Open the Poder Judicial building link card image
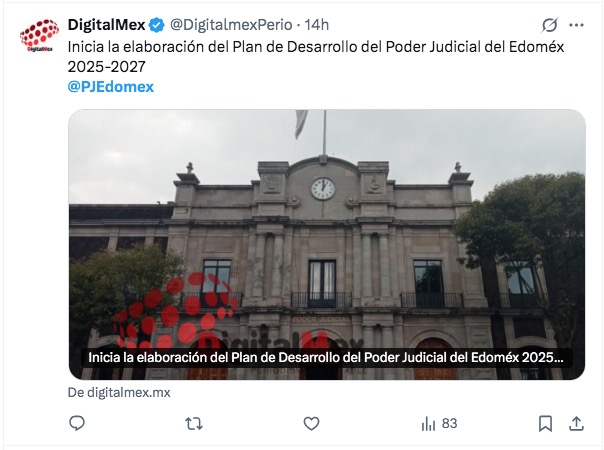604x450 pixels. [x=327, y=244]
